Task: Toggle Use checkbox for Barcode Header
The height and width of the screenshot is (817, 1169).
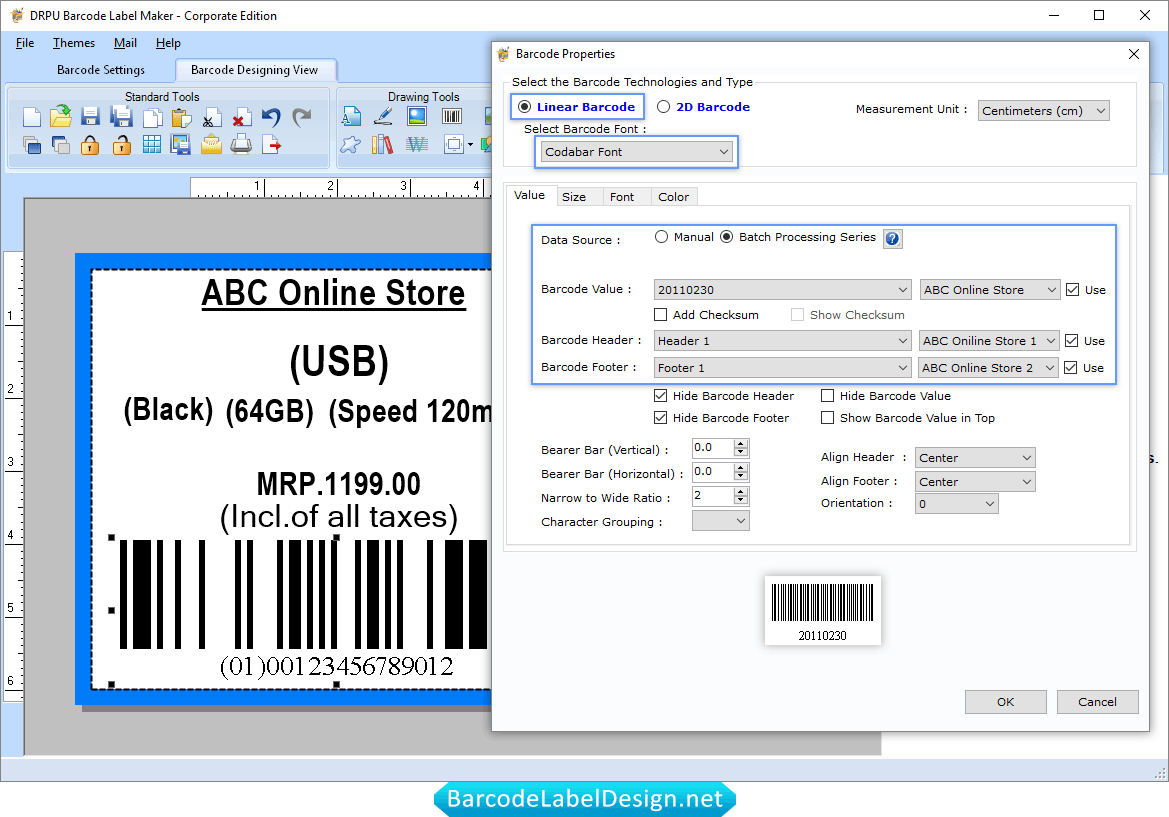Action: click(x=1072, y=341)
